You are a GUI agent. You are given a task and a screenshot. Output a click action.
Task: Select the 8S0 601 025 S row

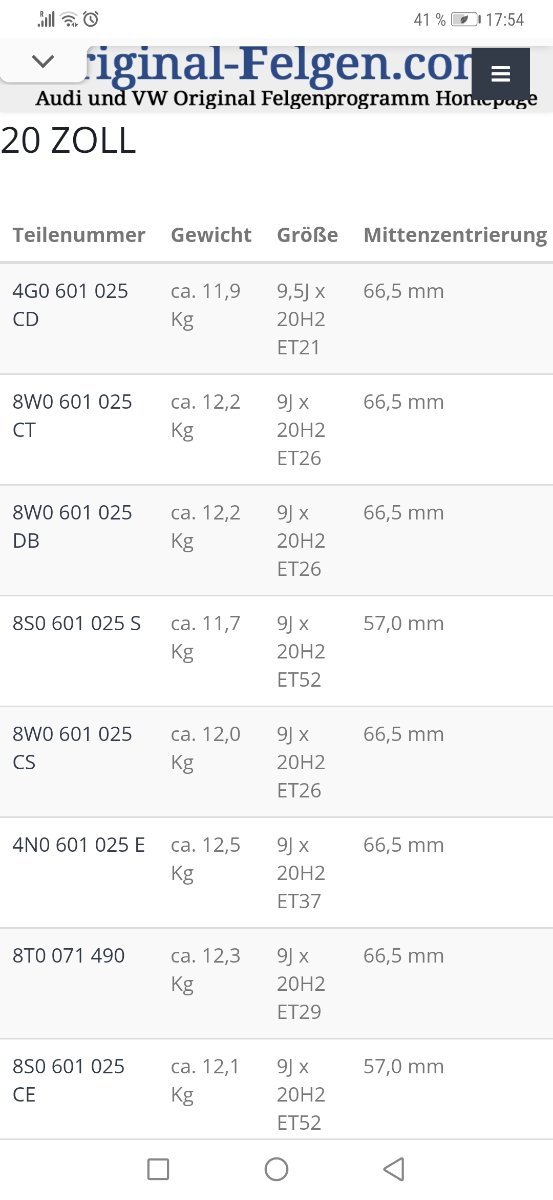pyautogui.click(x=276, y=651)
